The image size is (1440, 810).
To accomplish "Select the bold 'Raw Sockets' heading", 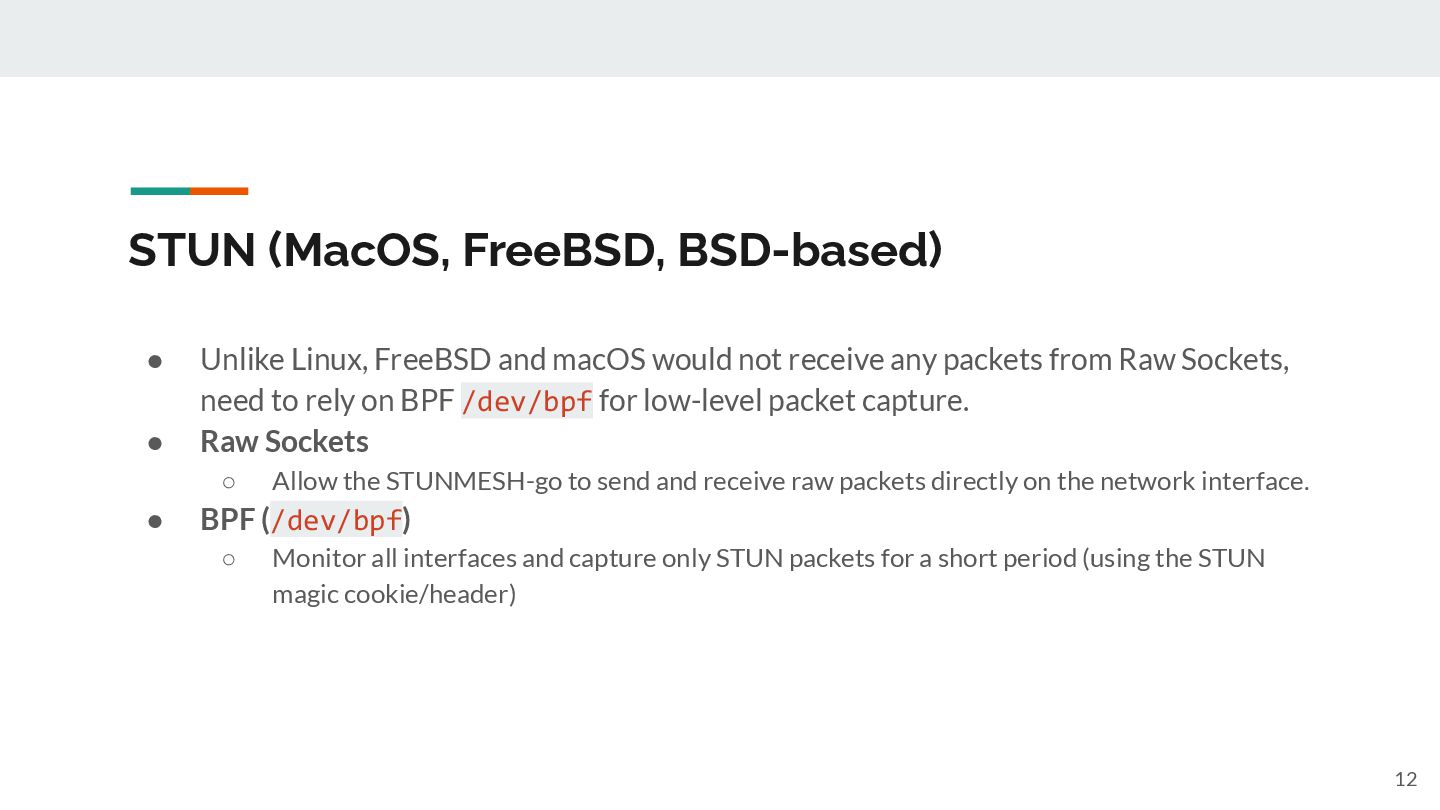I will coord(284,441).
